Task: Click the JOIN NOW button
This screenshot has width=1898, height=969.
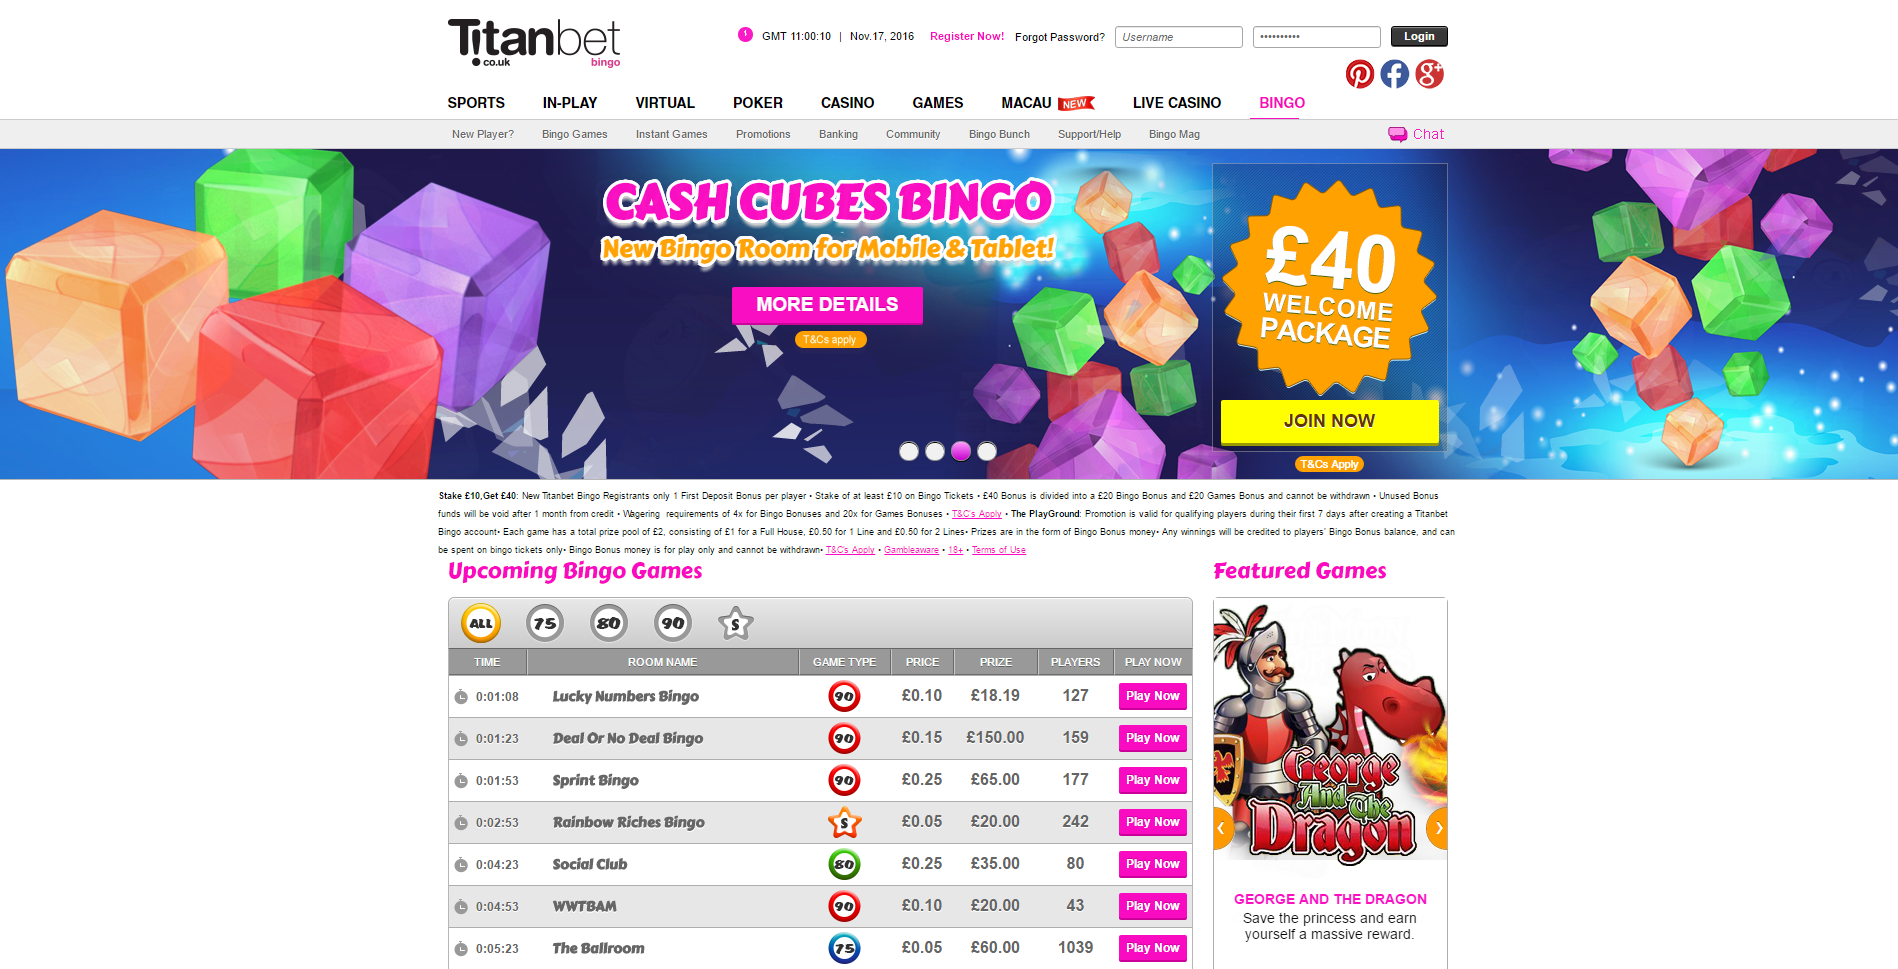Action: (1330, 421)
